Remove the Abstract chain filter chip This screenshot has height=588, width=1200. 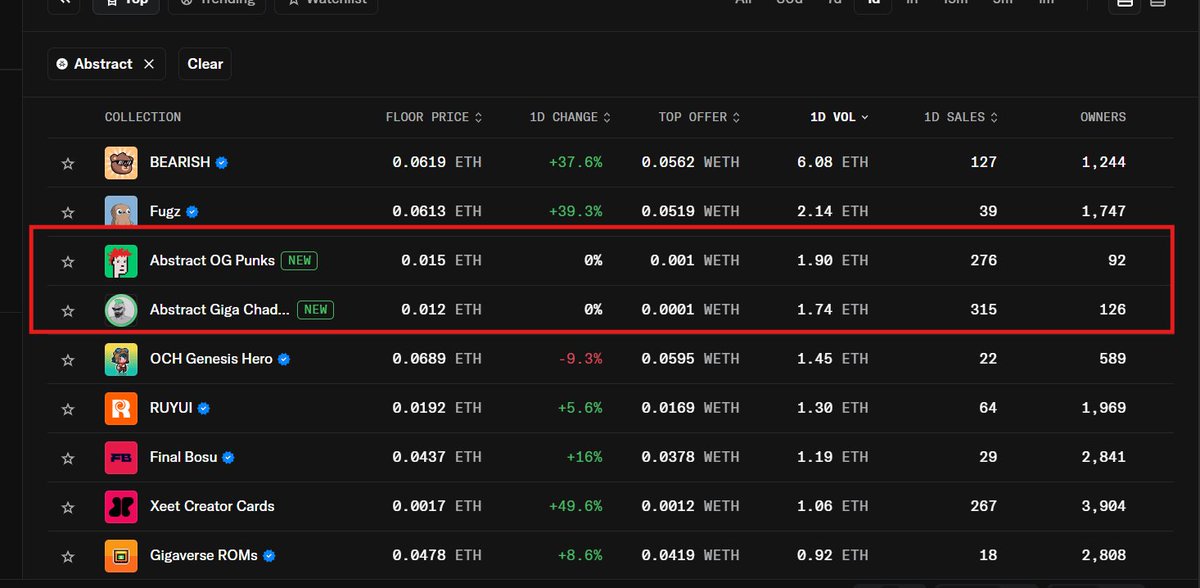click(149, 64)
